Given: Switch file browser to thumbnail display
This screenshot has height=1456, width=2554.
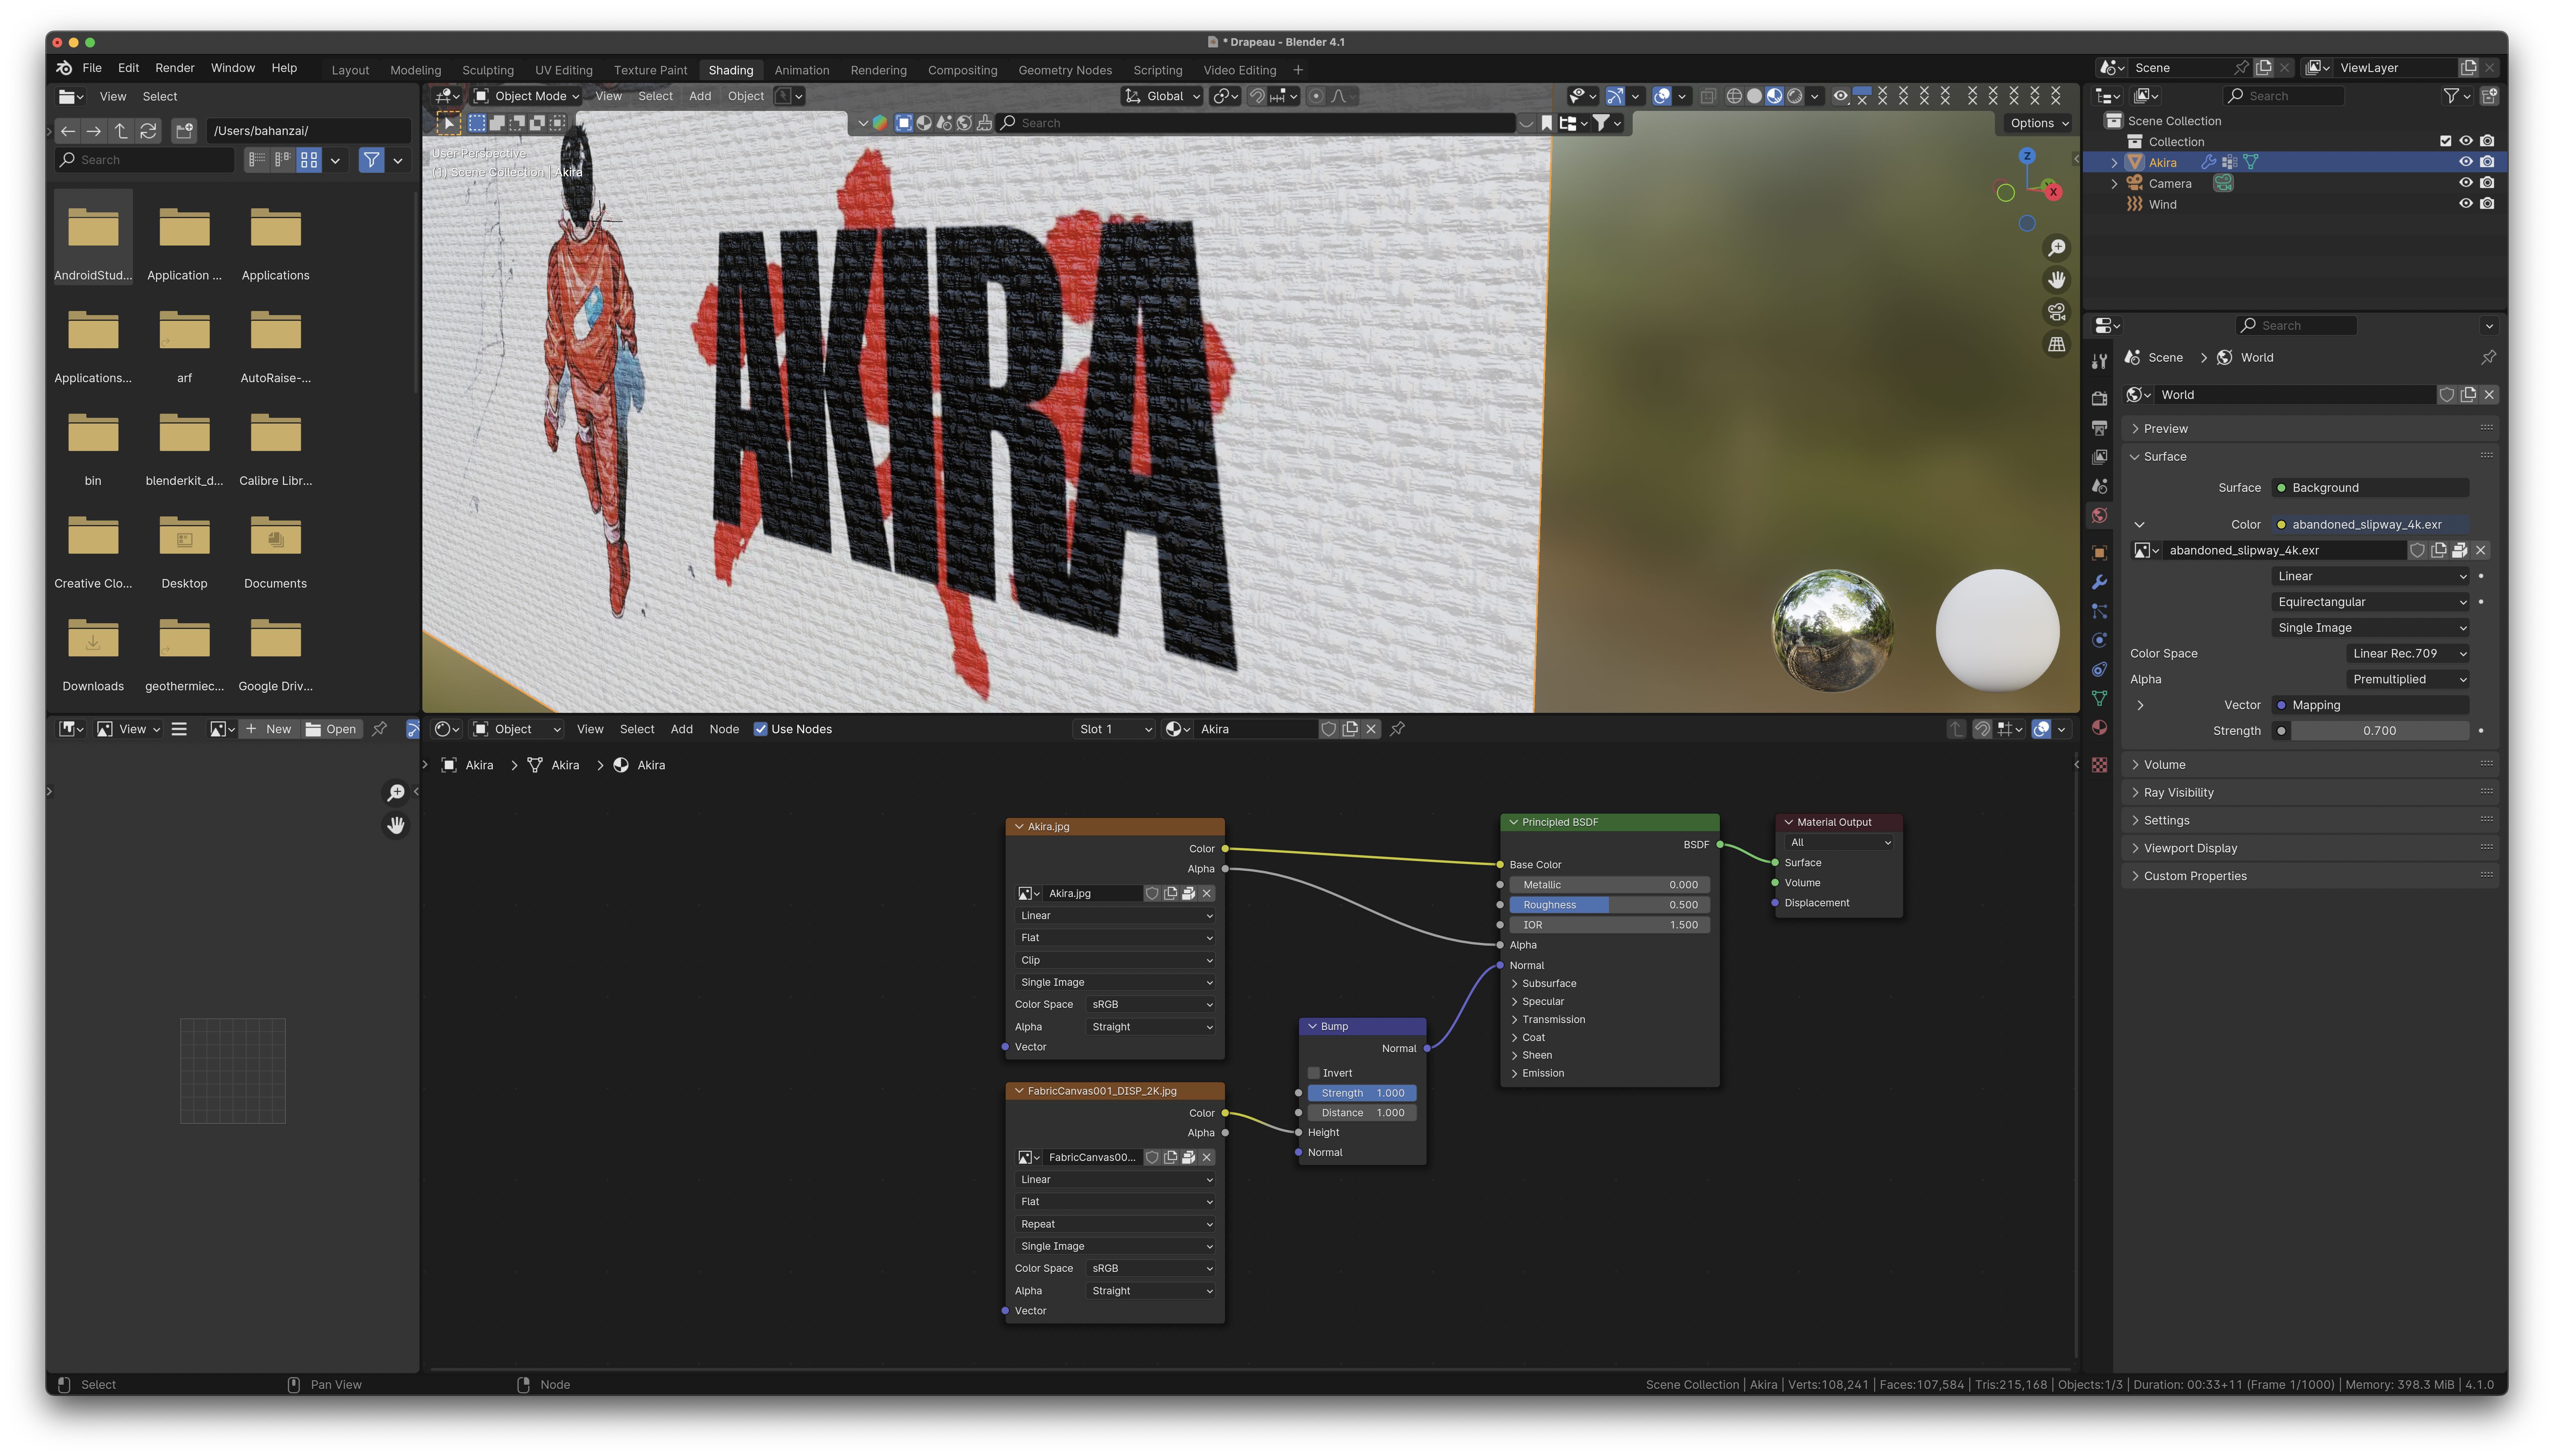Looking at the screenshot, I should click(309, 160).
